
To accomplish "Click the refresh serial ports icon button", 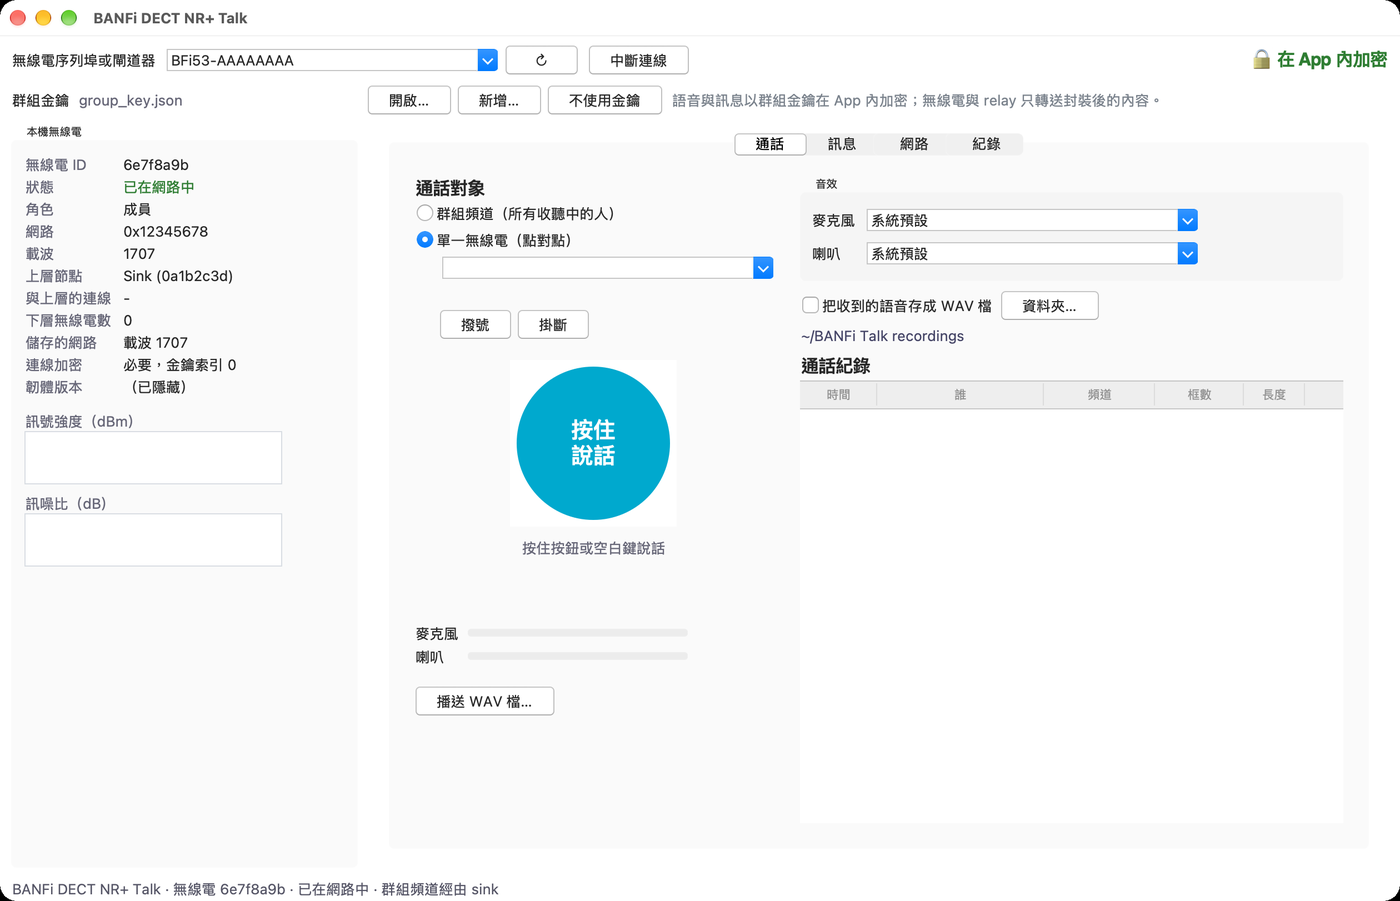I will coord(541,60).
